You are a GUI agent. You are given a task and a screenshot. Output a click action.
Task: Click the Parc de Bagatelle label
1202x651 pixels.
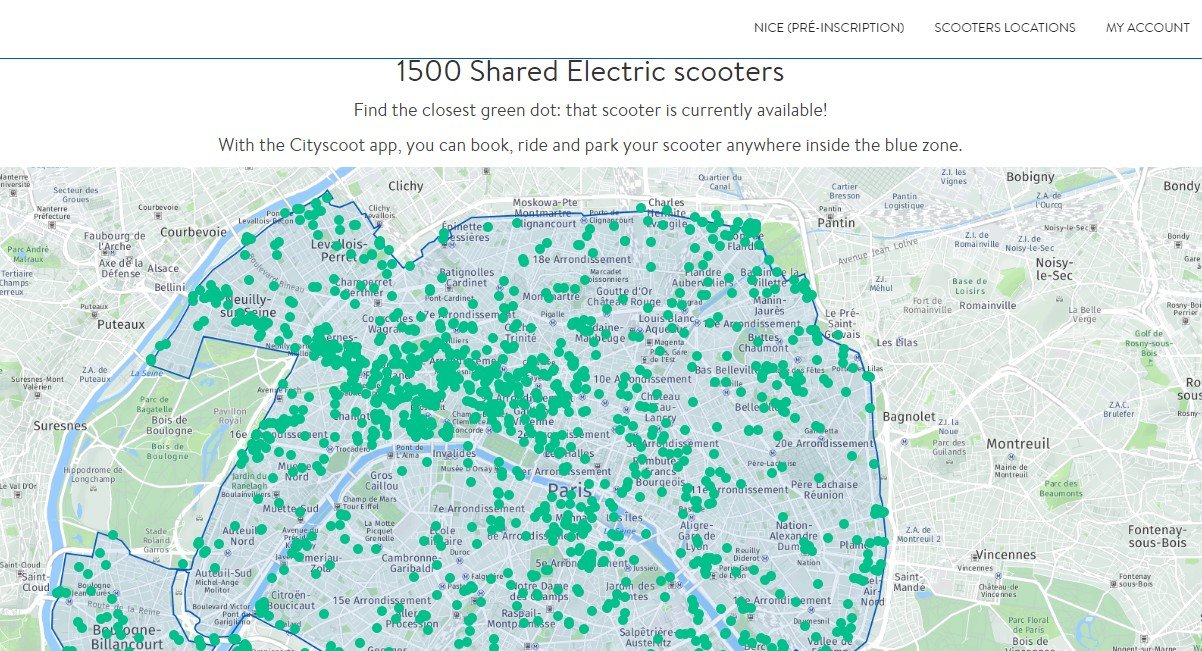pyautogui.click(x=156, y=403)
